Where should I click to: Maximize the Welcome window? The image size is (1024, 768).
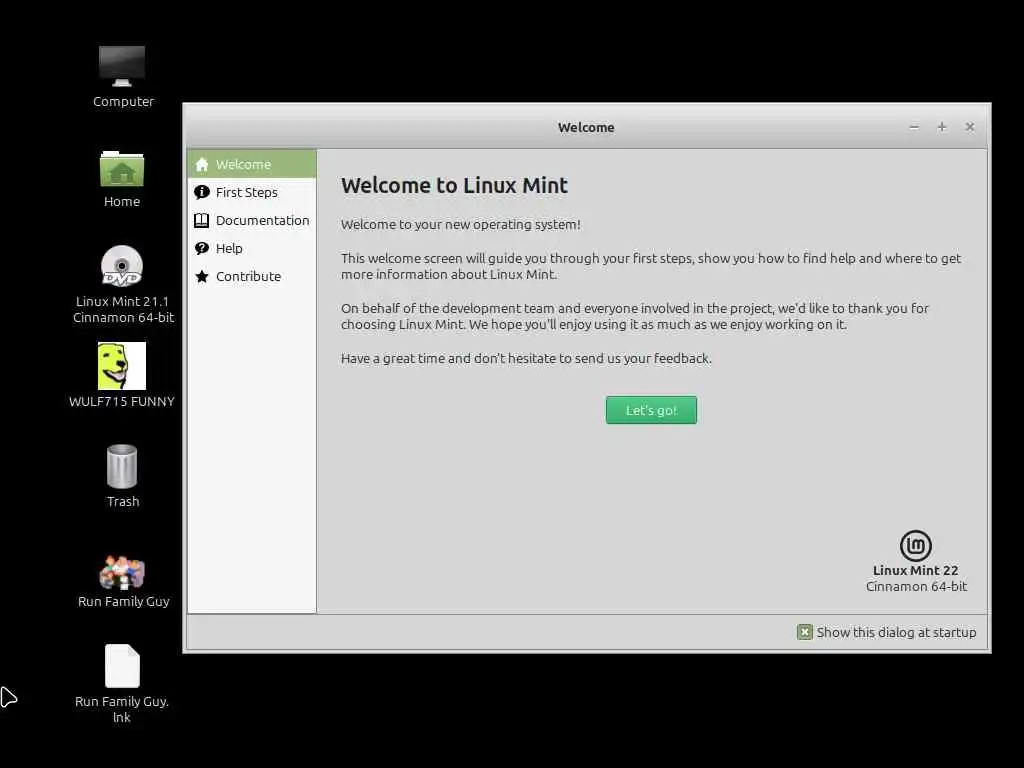942,127
